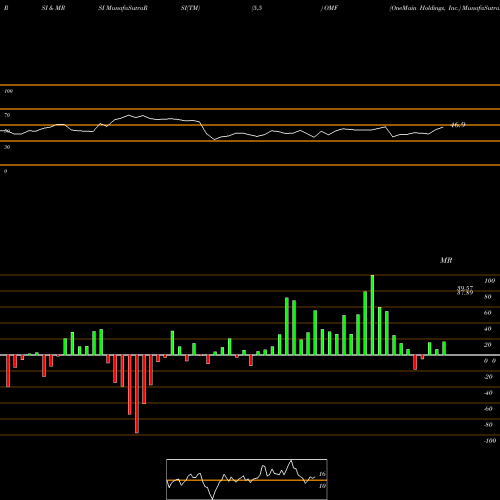Click the RSI value label 46.9
The image size is (500, 500).
coord(458,125)
